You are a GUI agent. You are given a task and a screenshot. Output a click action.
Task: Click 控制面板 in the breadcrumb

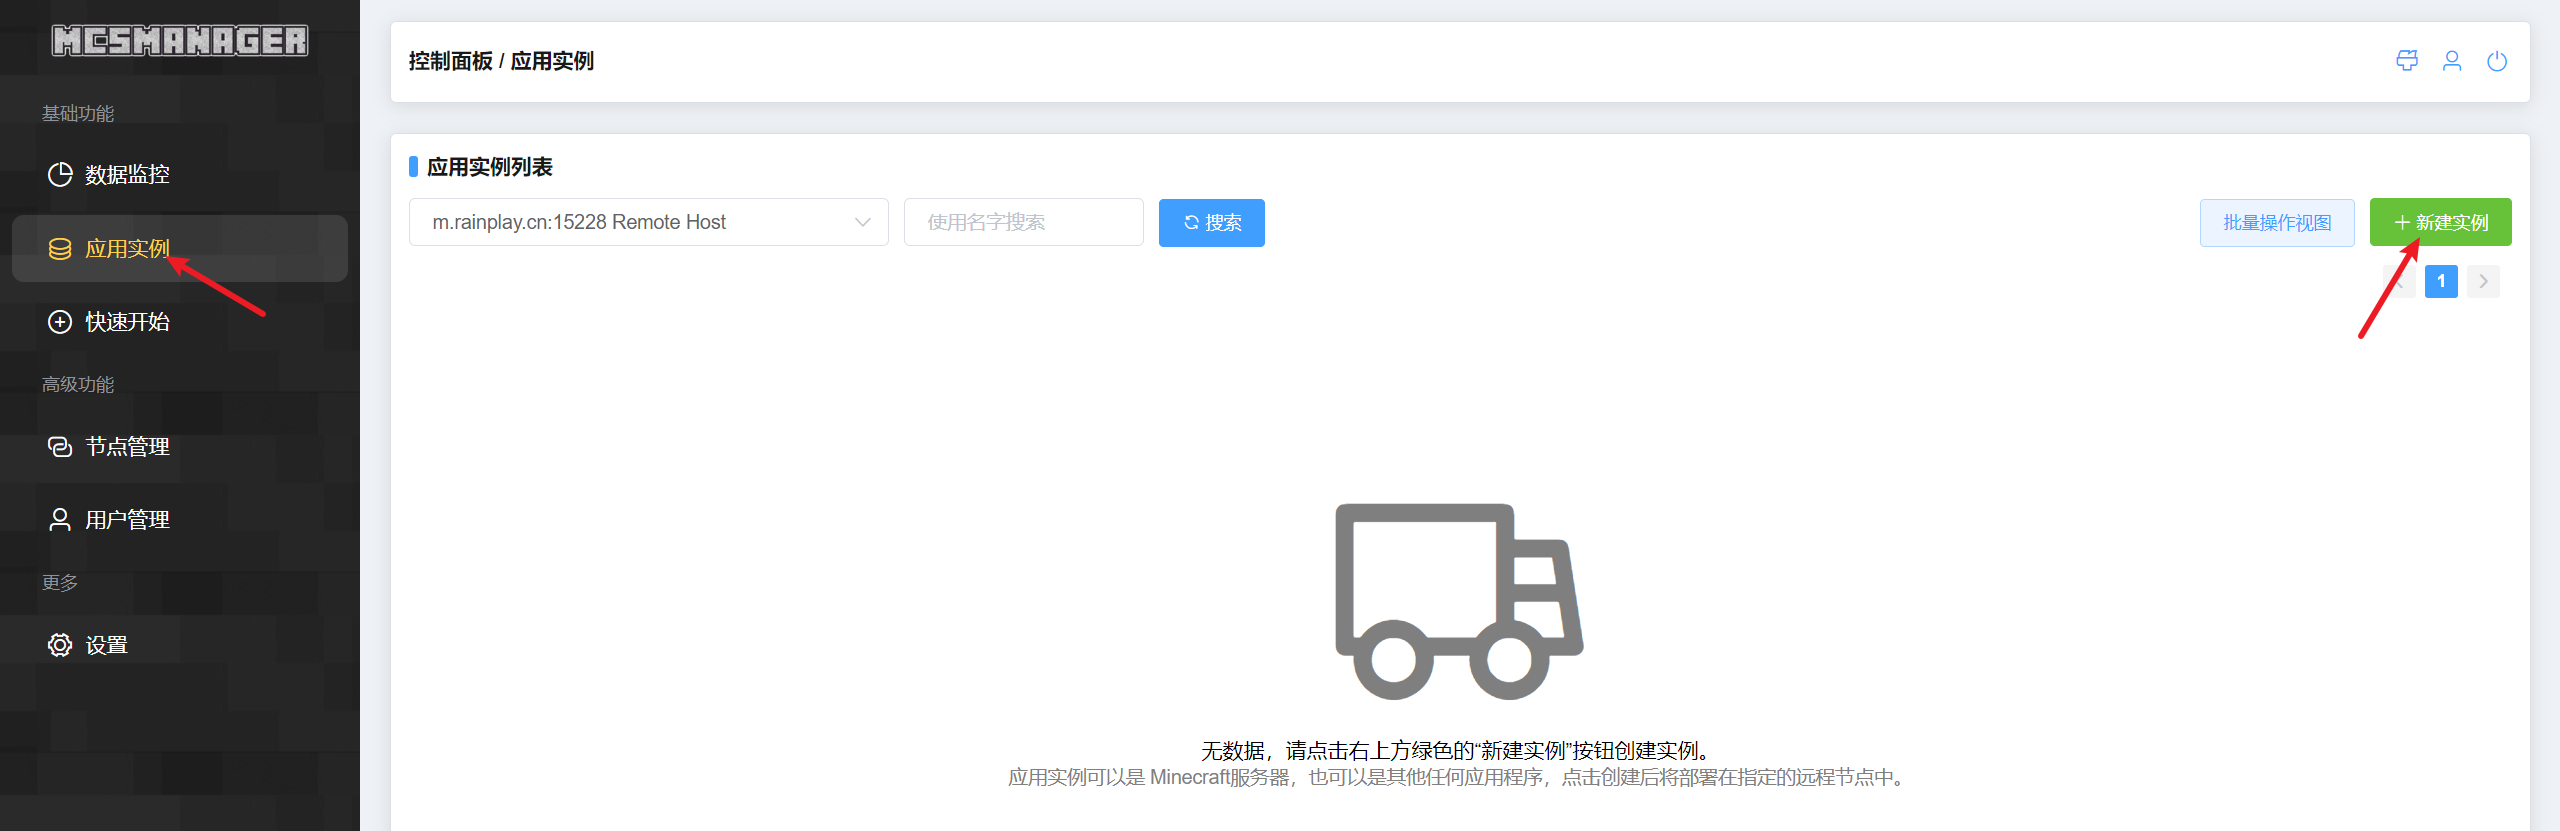tap(450, 61)
